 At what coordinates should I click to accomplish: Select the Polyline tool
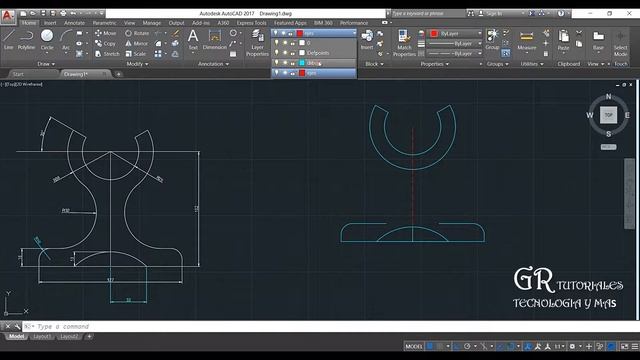pos(26,40)
